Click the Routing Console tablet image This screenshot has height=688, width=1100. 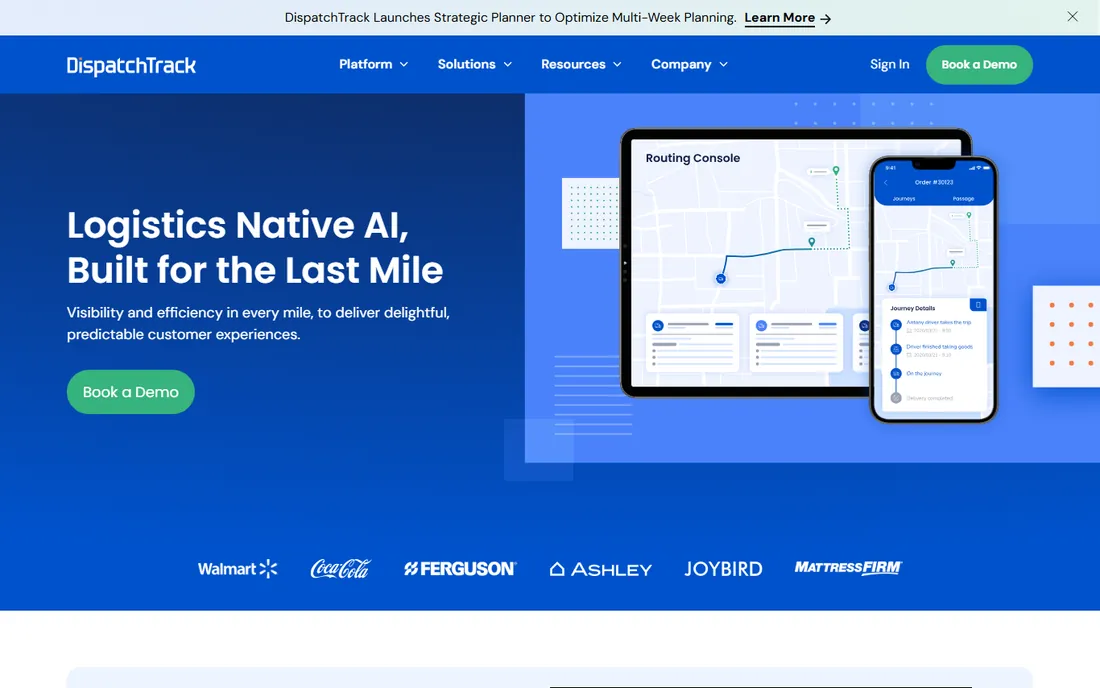click(745, 263)
